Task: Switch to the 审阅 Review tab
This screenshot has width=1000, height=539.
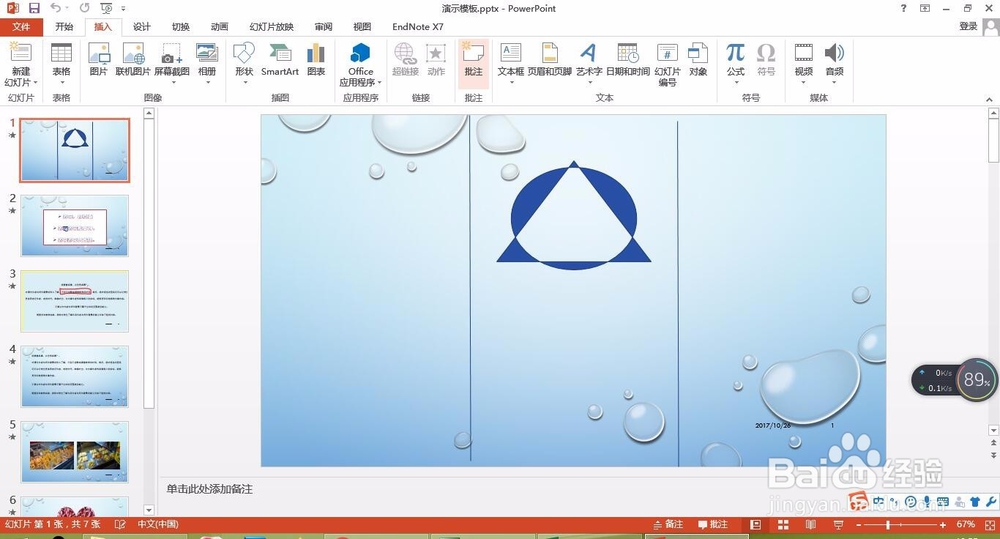Action: [323, 27]
